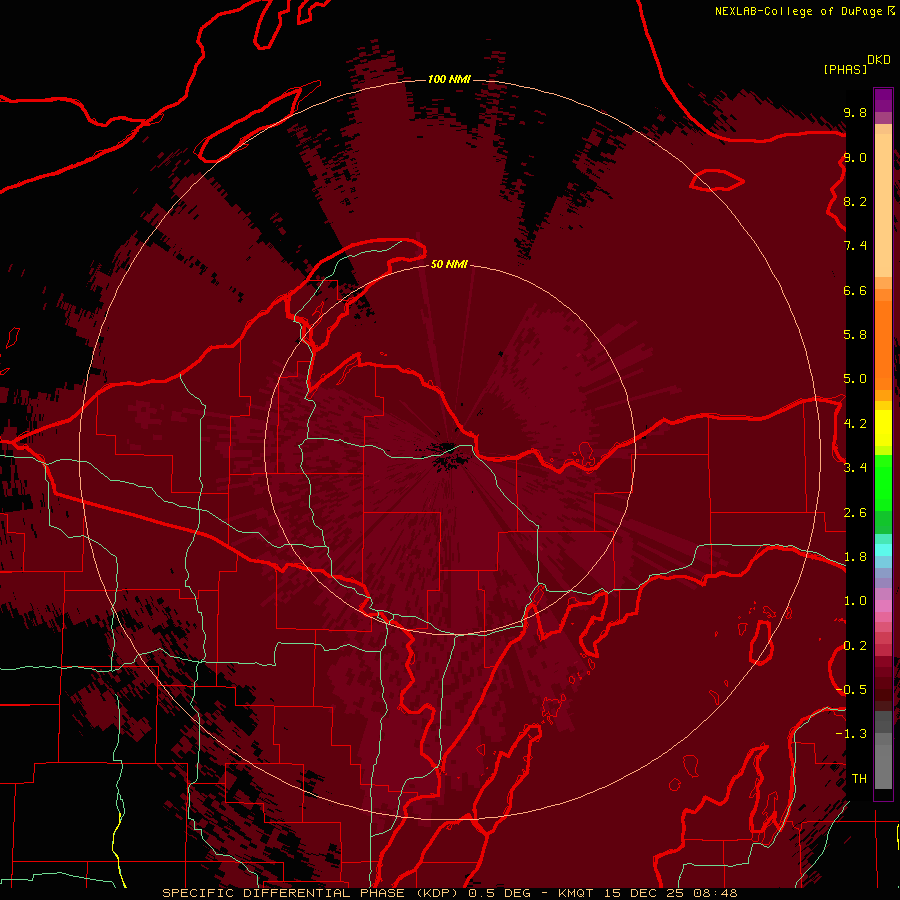Select the 1.8 value on the color scale
900x900 pixels.
pyautogui.click(x=855, y=557)
